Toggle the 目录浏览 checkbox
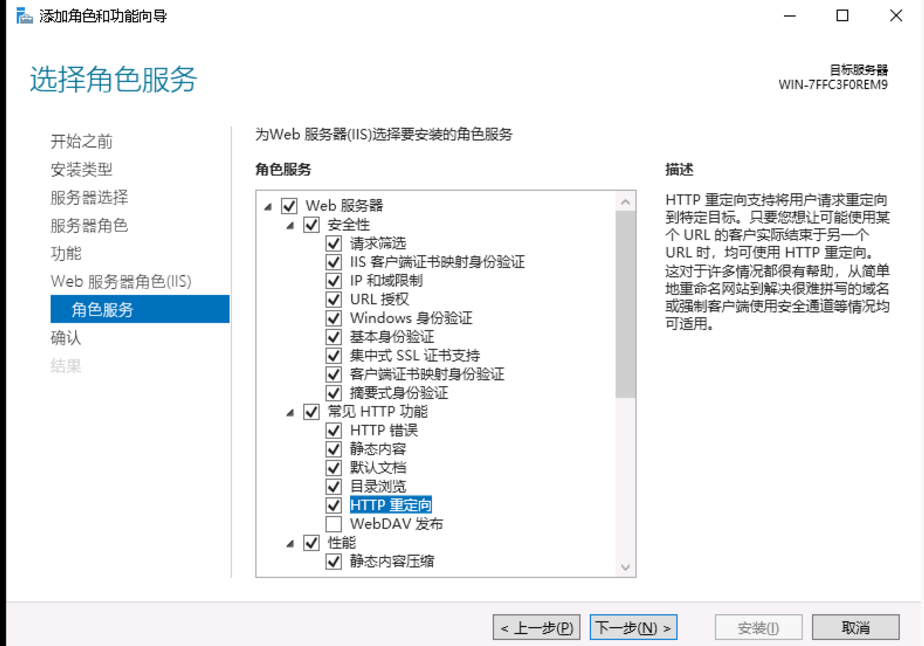The width and height of the screenshot is (924, 646). pyautogui.click(x=334, y=487)
